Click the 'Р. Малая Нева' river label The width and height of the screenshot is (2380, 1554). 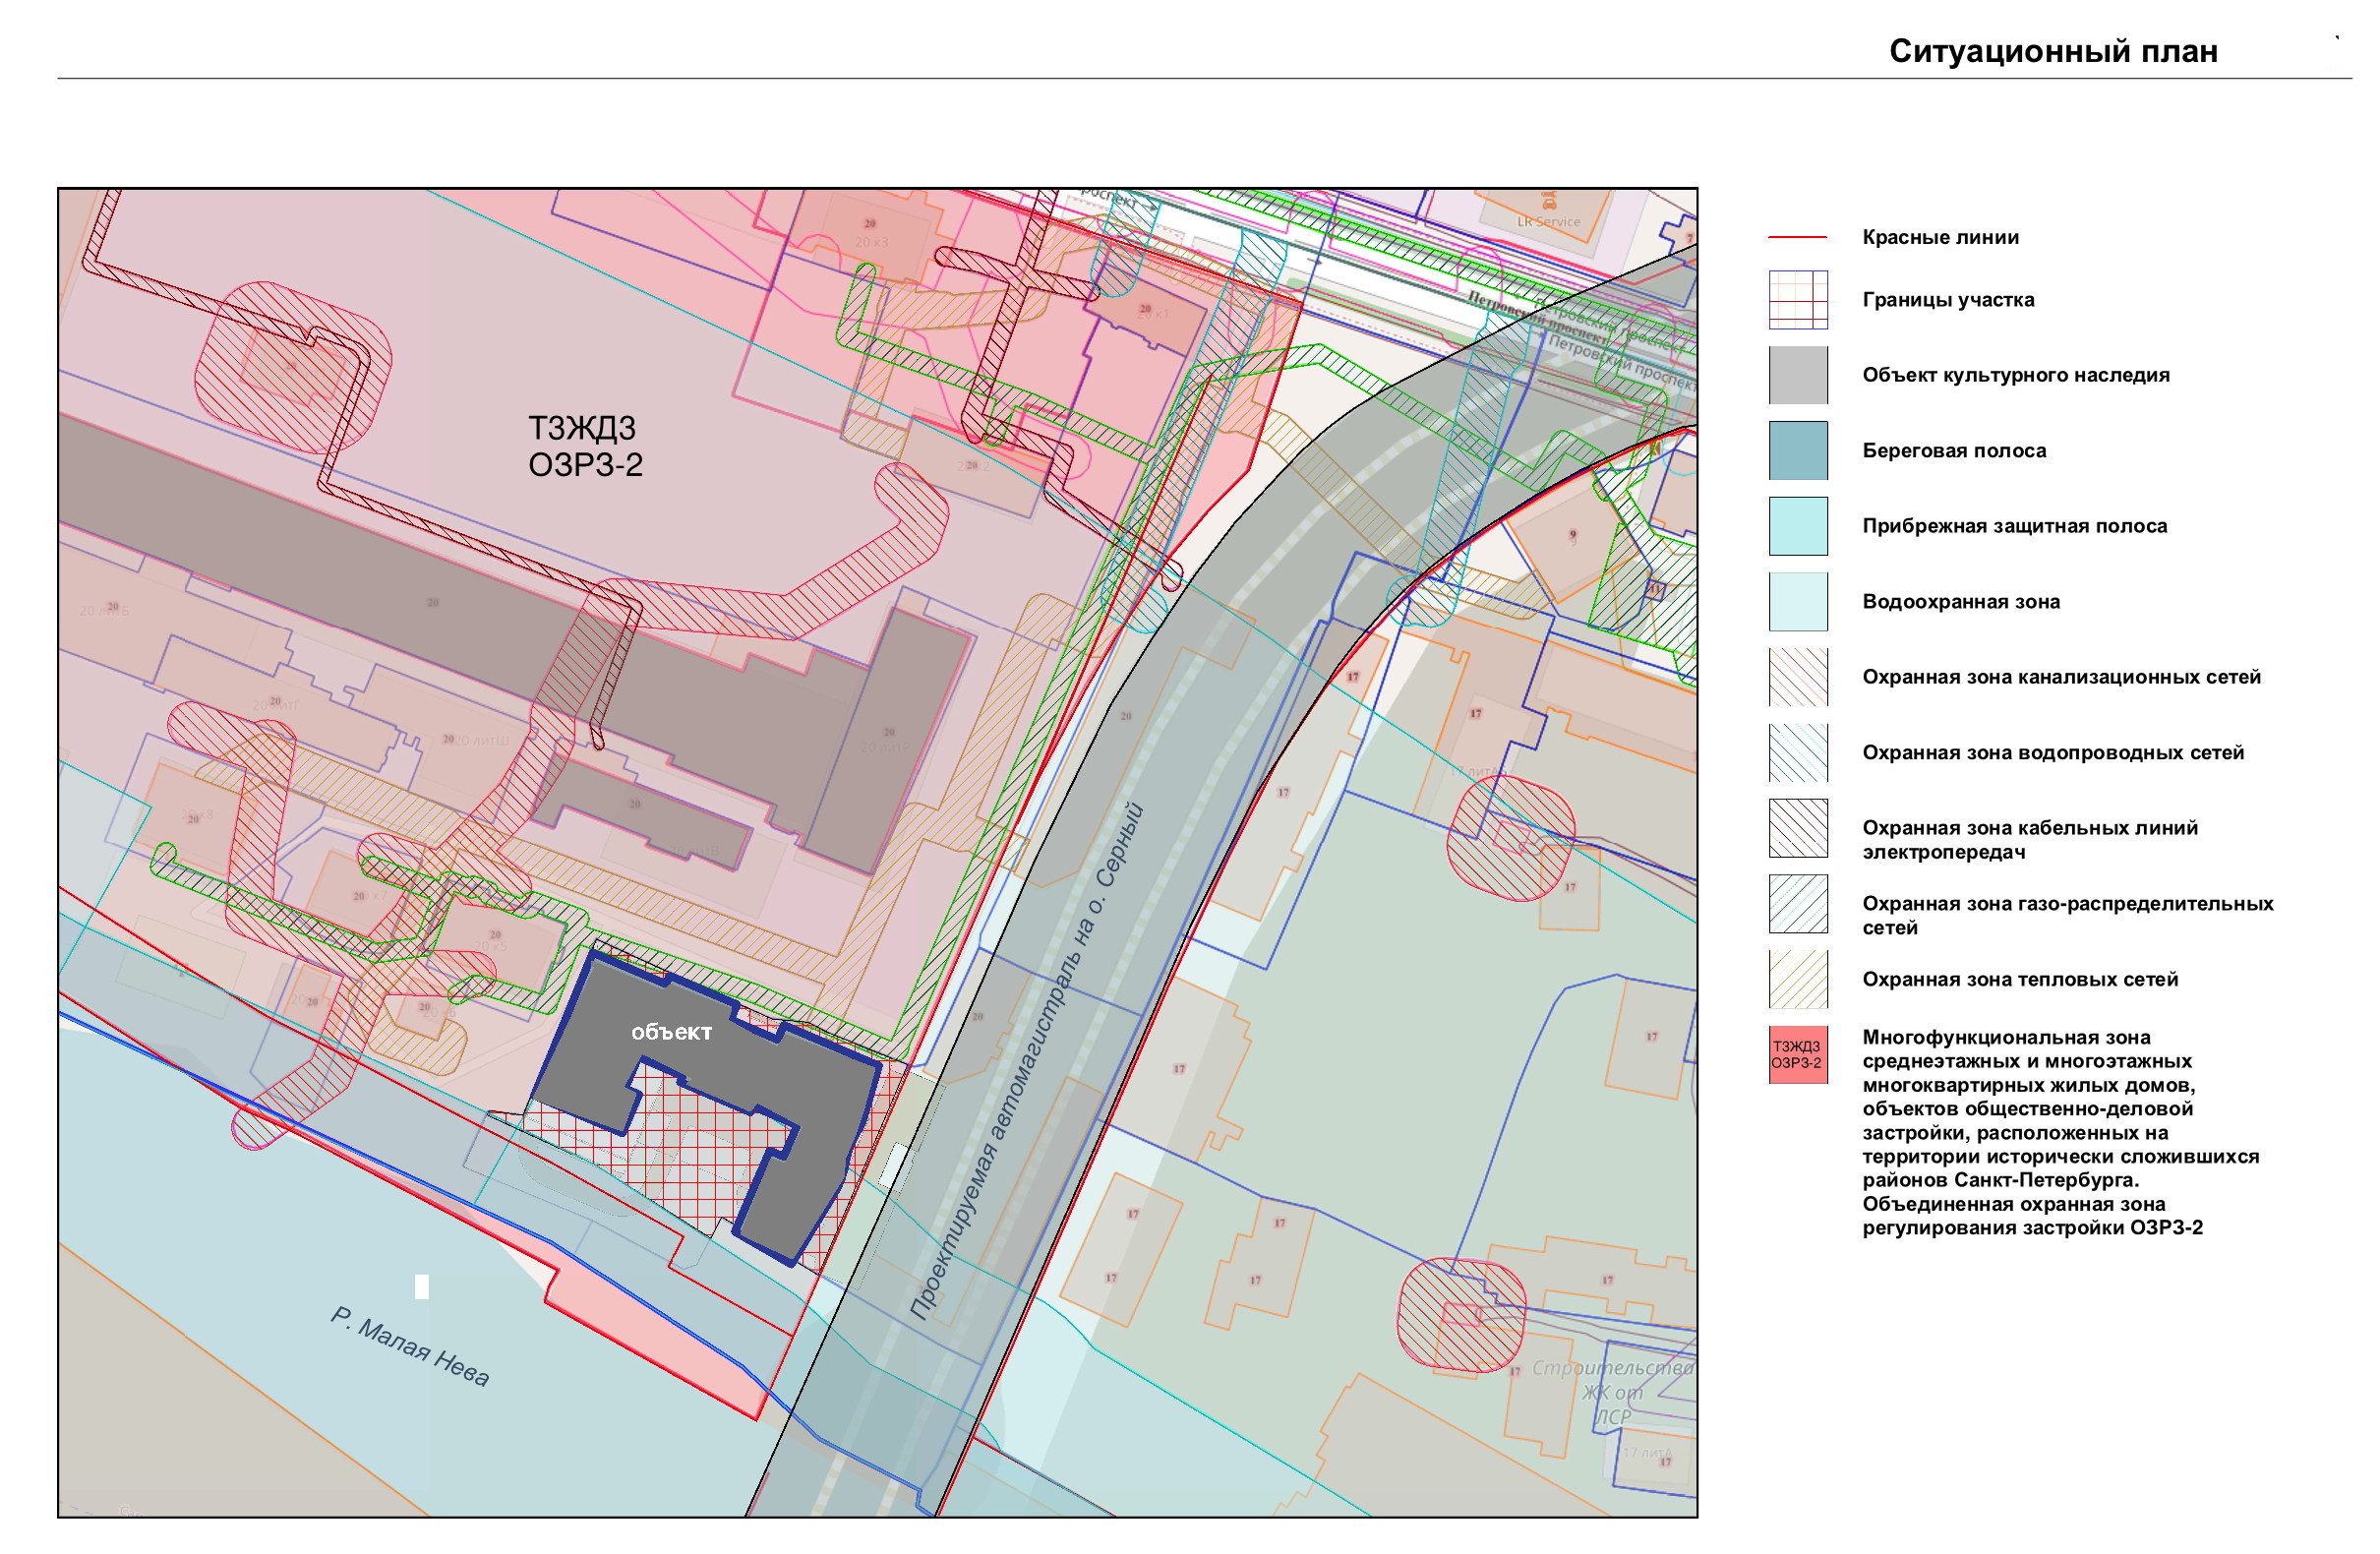point(410,1347)
